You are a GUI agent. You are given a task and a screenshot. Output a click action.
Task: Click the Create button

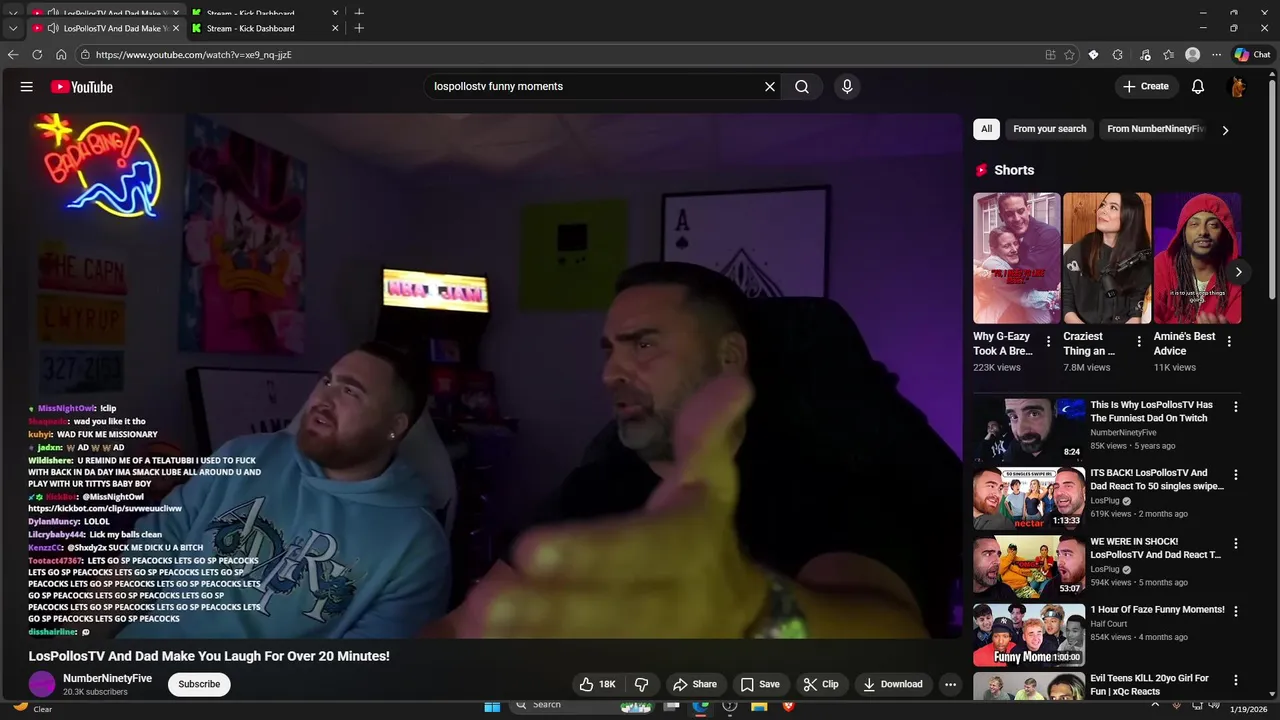pos(1146,87)
